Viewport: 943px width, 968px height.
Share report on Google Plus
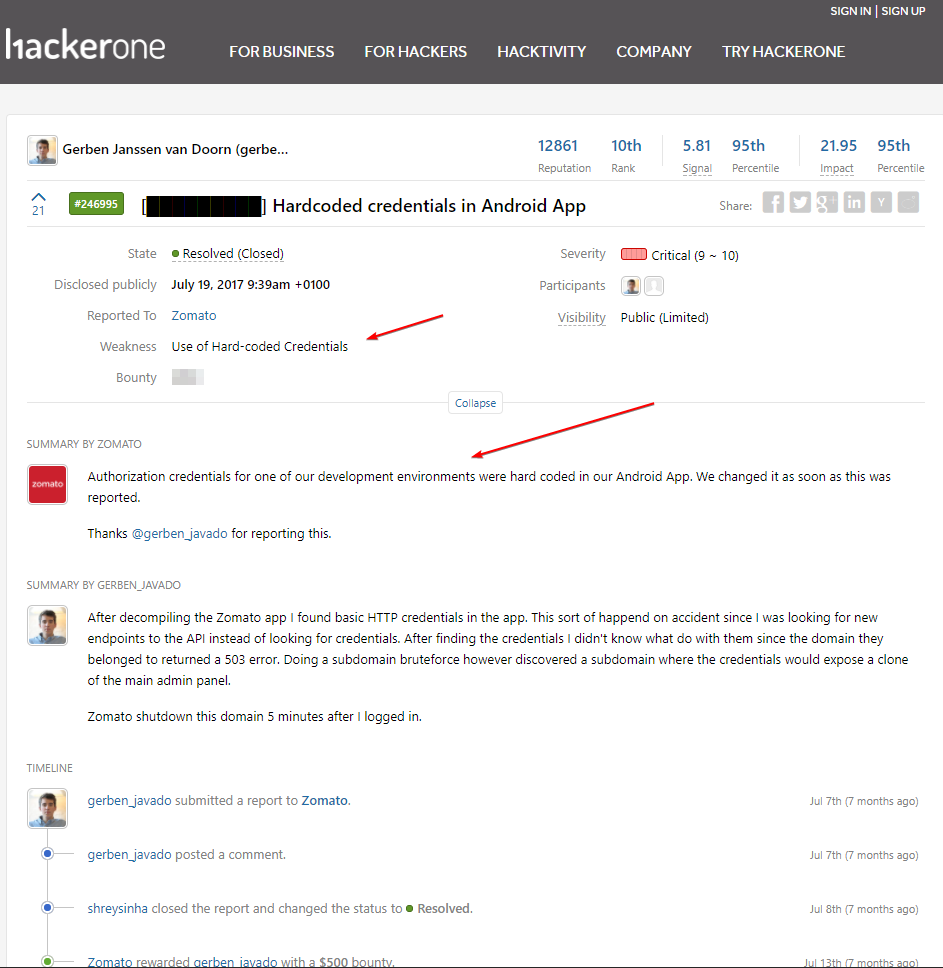coord(827,202)
